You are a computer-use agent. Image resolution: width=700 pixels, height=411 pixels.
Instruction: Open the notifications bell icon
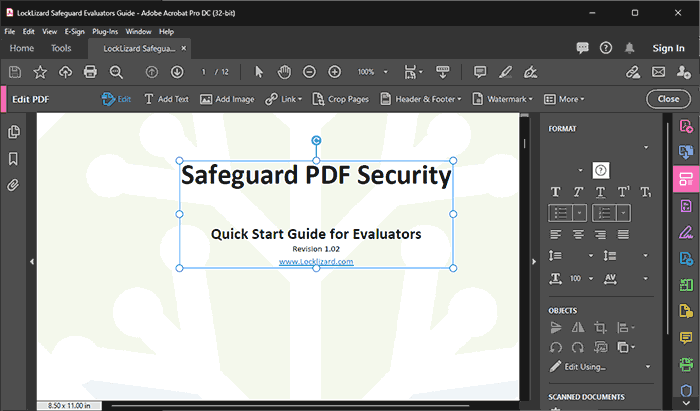(x=629, y=48)
